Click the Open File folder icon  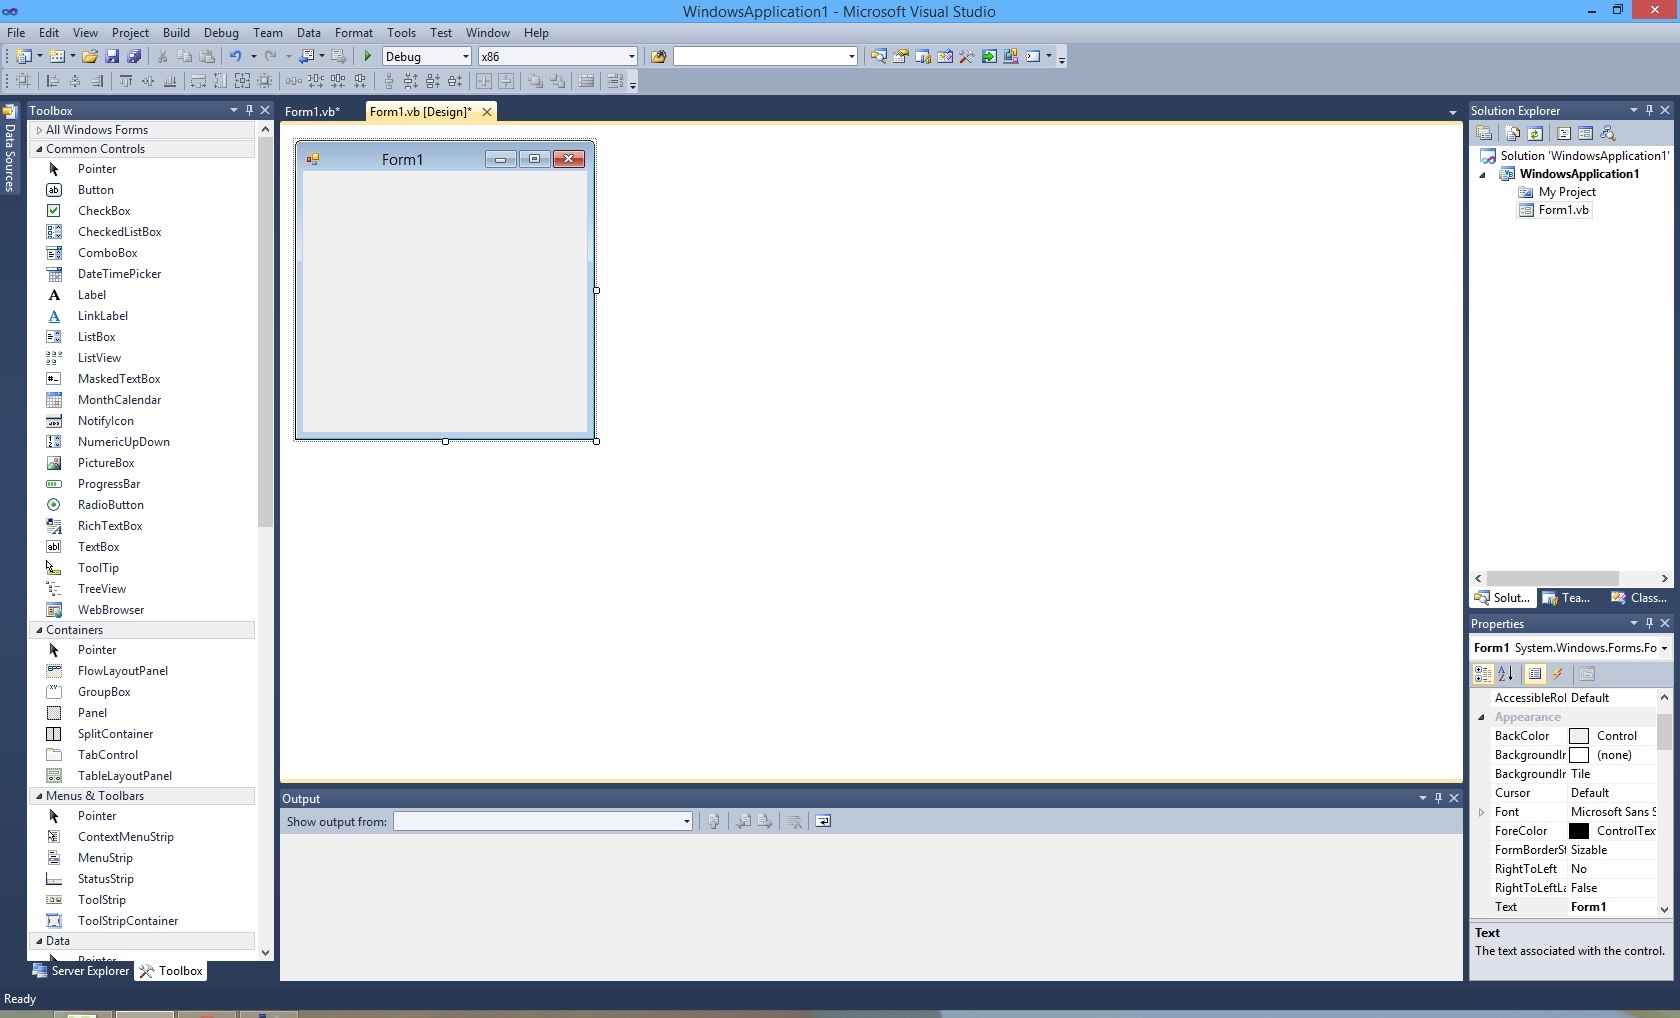[x=90, y=57]
